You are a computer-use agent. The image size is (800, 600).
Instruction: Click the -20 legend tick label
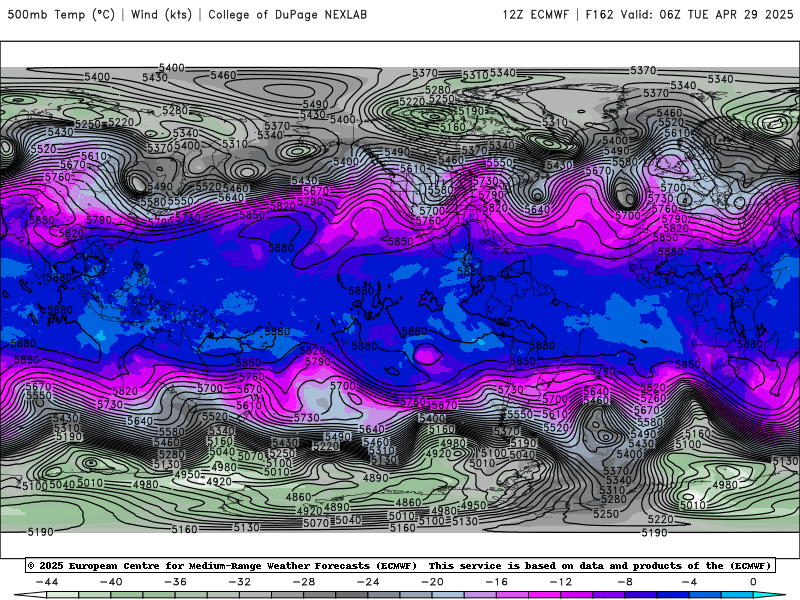point(433,582)
